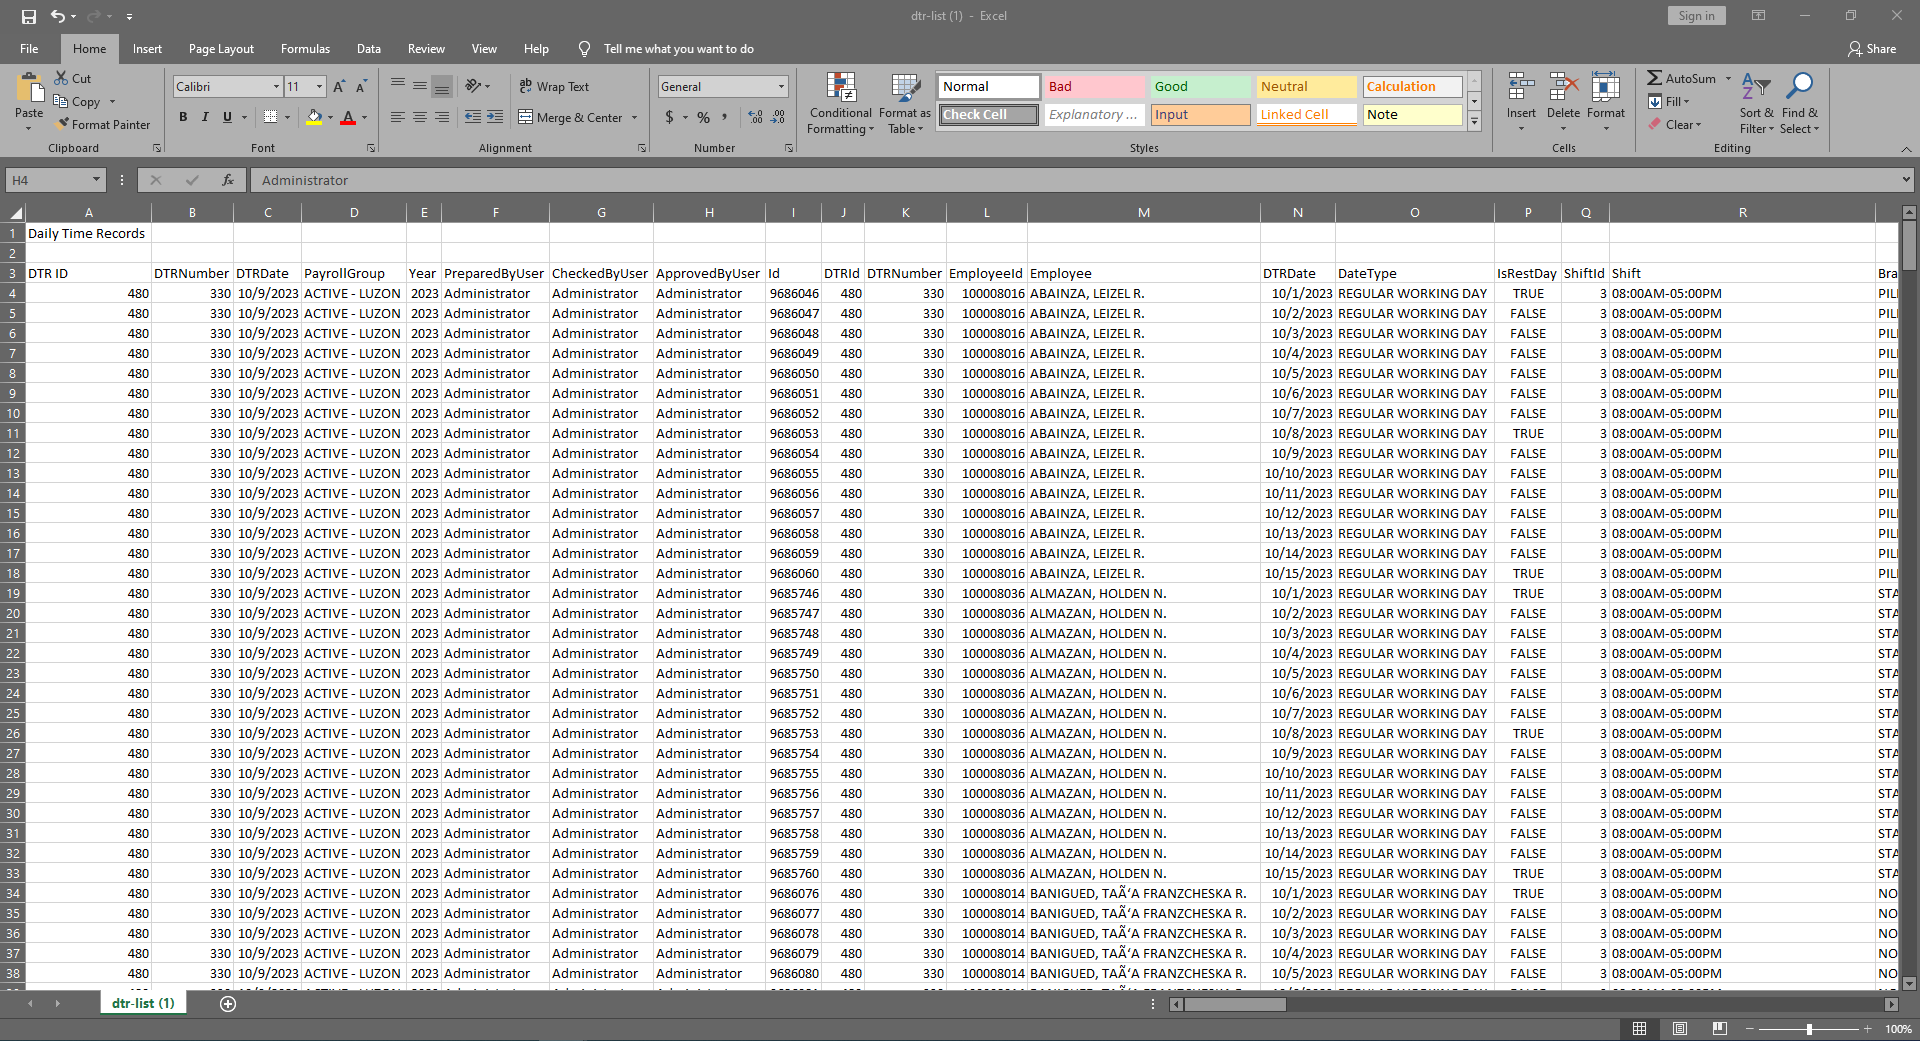Switch to the Insert tab
The height and width of the screenshot is (1041, 1920).
[147, 49]
